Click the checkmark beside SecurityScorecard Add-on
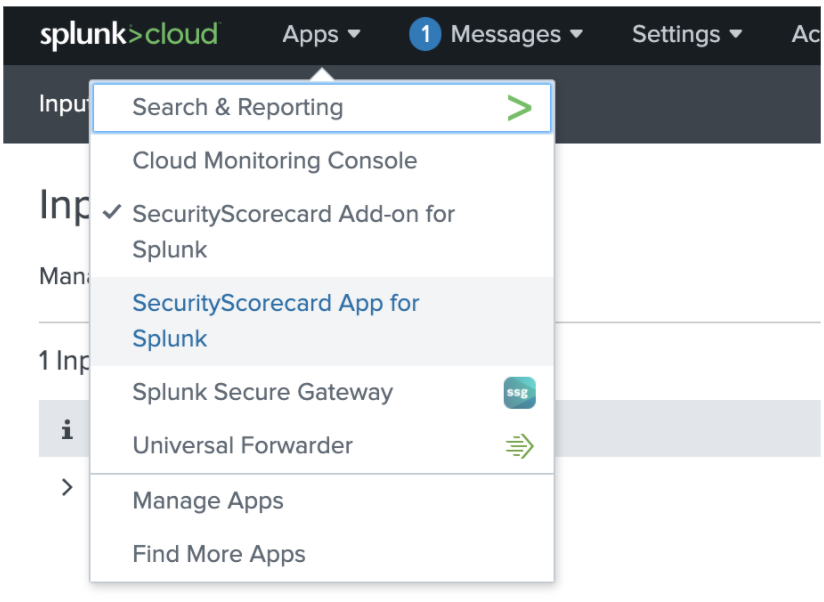This screenshot has height=602, width=824. [112, 212]
